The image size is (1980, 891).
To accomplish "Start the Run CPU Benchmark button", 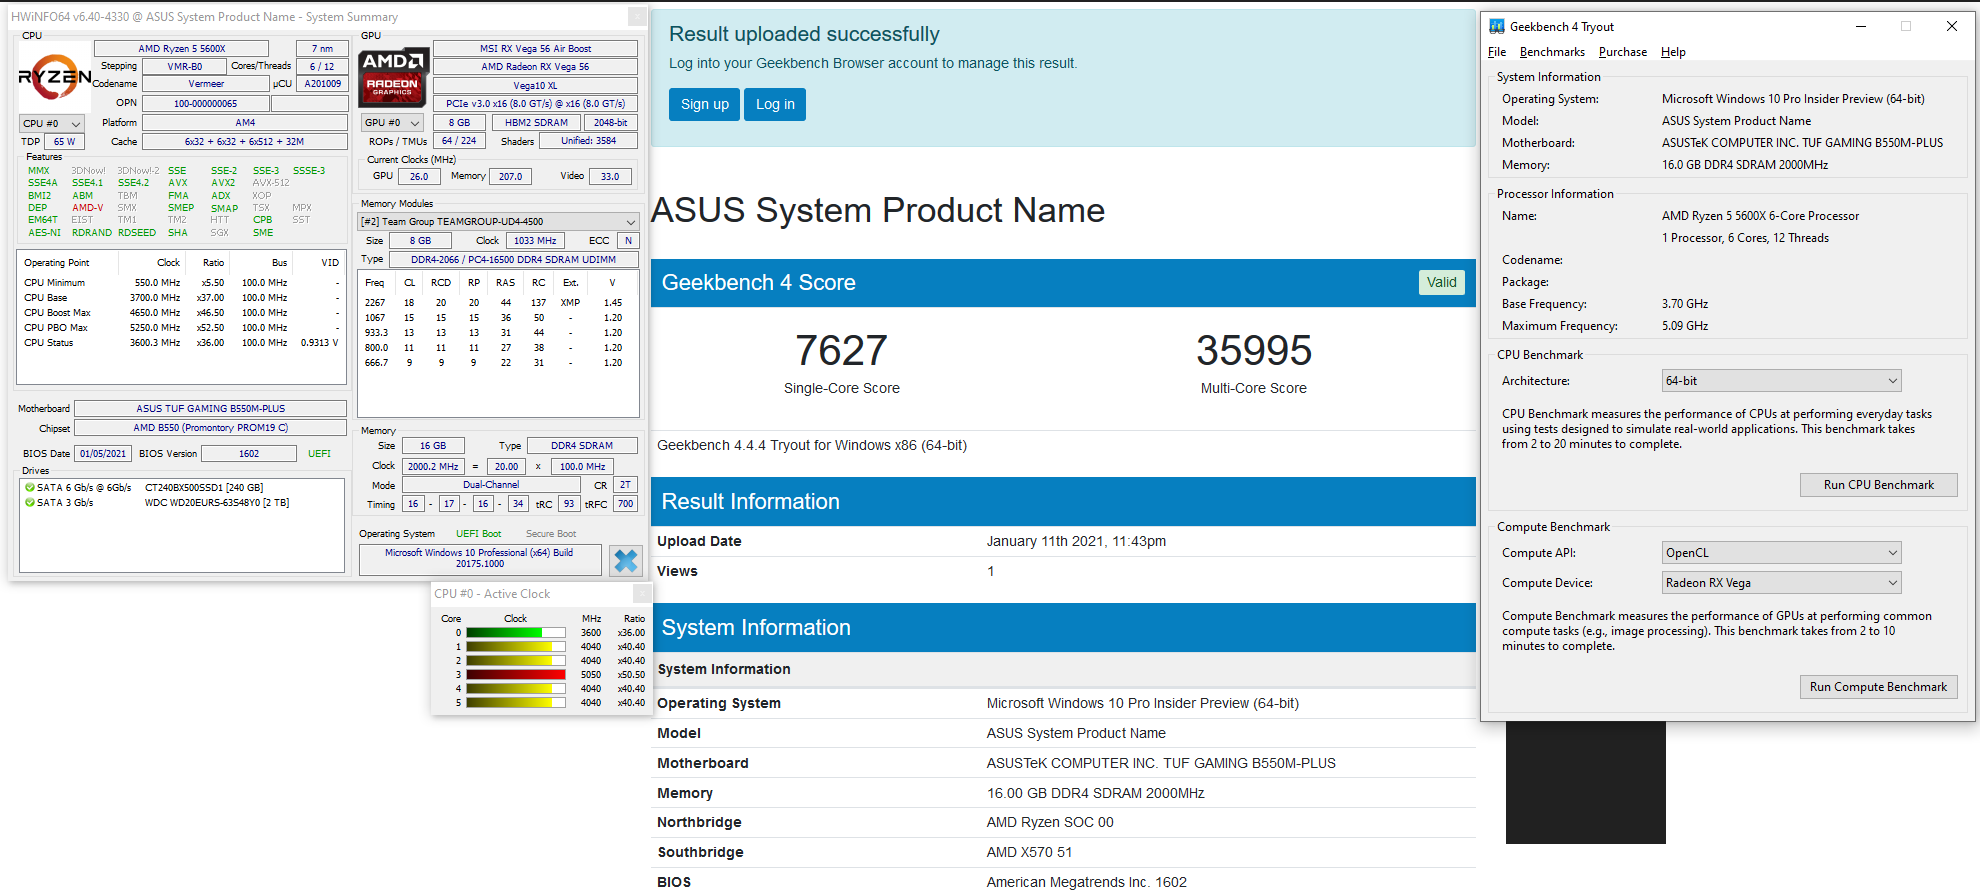I will tap(1878, 485).
